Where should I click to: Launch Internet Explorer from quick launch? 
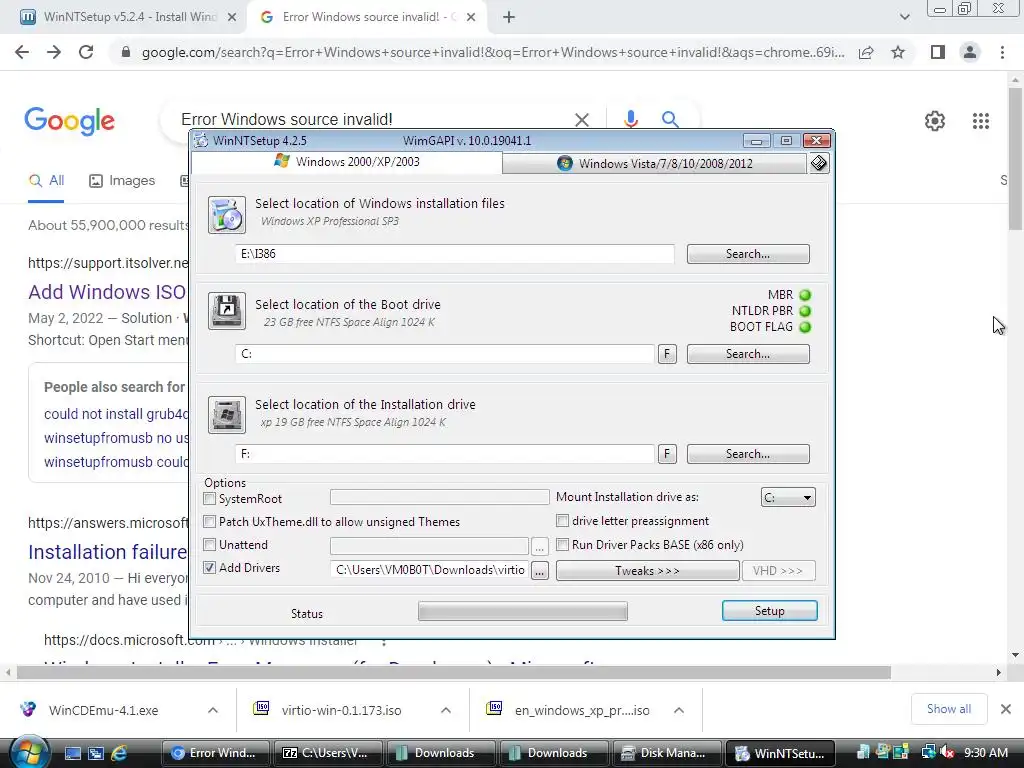tap(119, 753)
